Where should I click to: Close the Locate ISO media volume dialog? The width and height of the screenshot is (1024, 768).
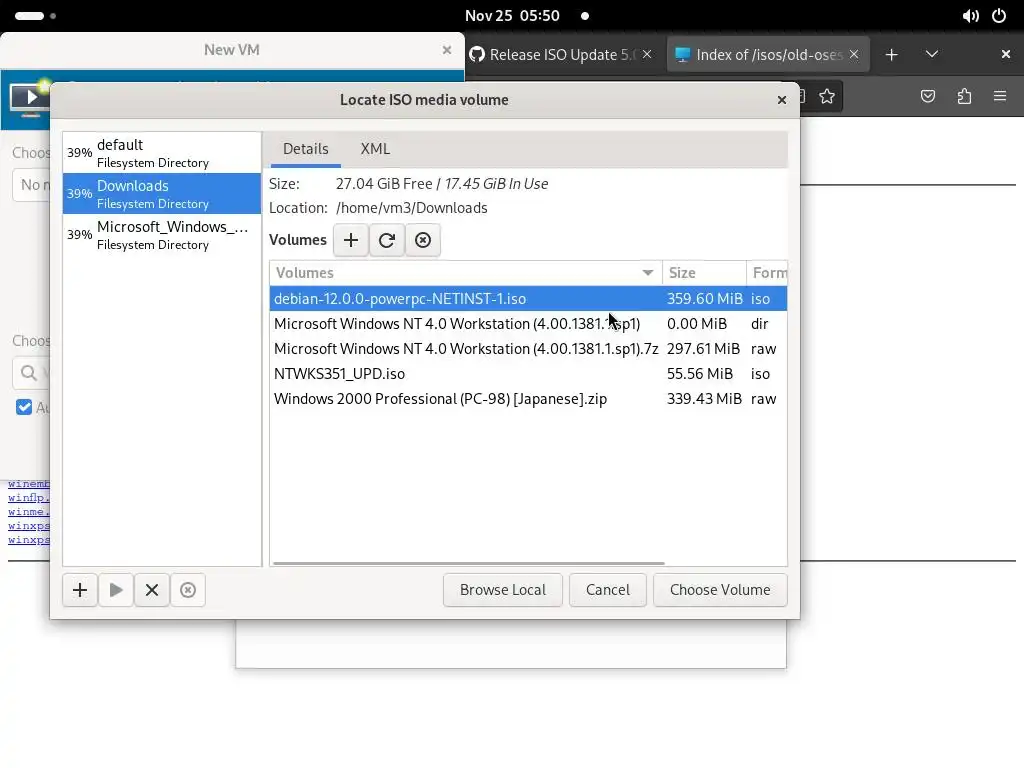(x=782, y=100)
